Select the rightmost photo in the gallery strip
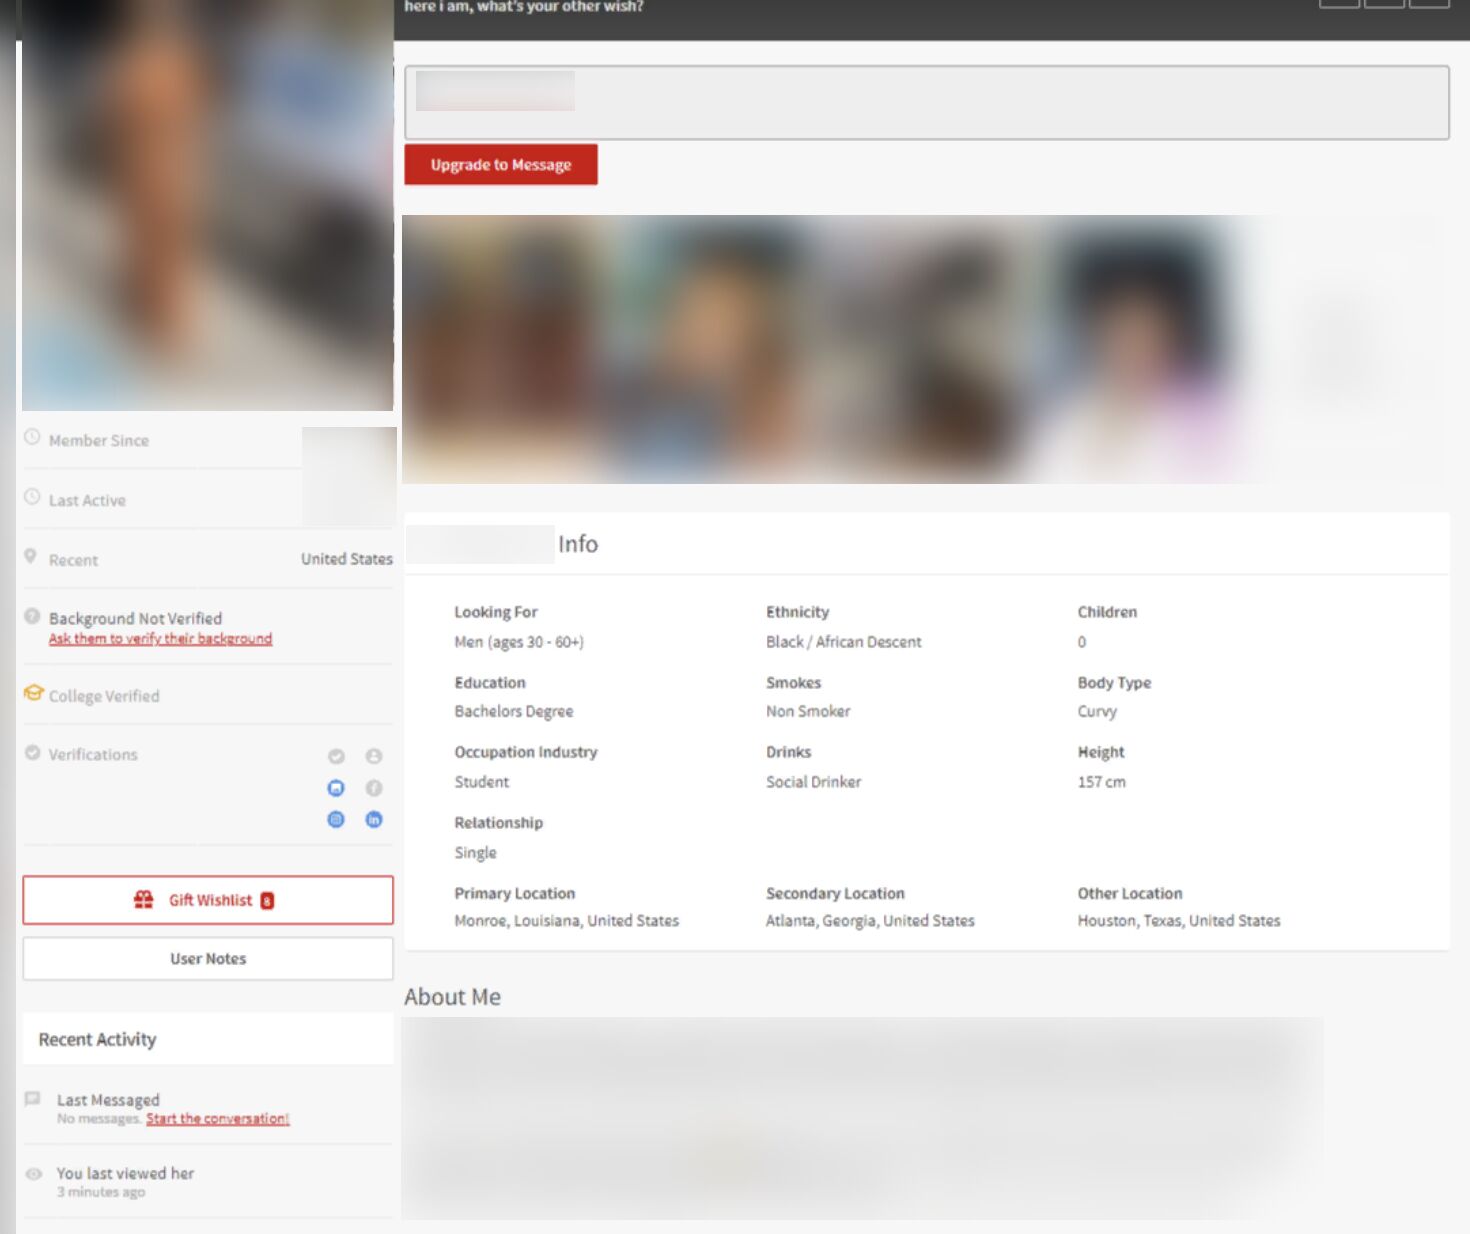The width and height of the screenshot is (1470, 1234). (x=1350, y=348)
